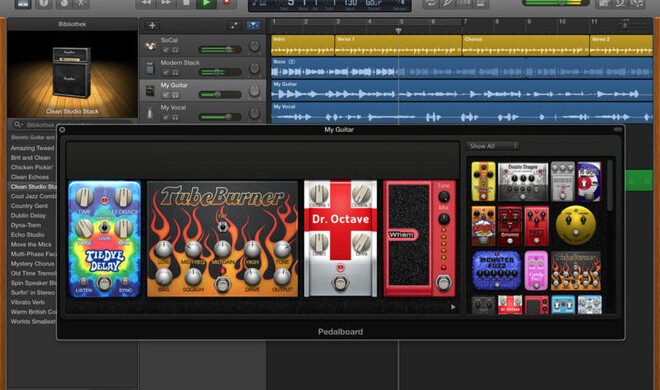Click the Stop transport button
This screenshot has height=390, width=660.
click(x=186, y=3)
